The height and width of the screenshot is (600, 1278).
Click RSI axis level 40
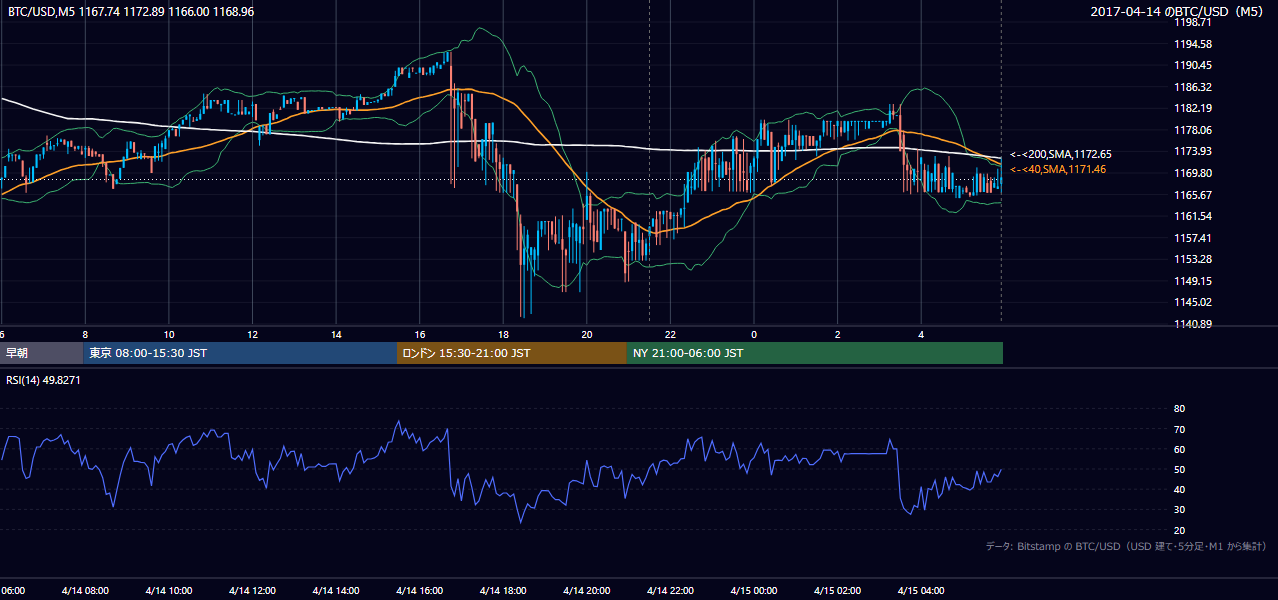click(x=1179, y=489)
